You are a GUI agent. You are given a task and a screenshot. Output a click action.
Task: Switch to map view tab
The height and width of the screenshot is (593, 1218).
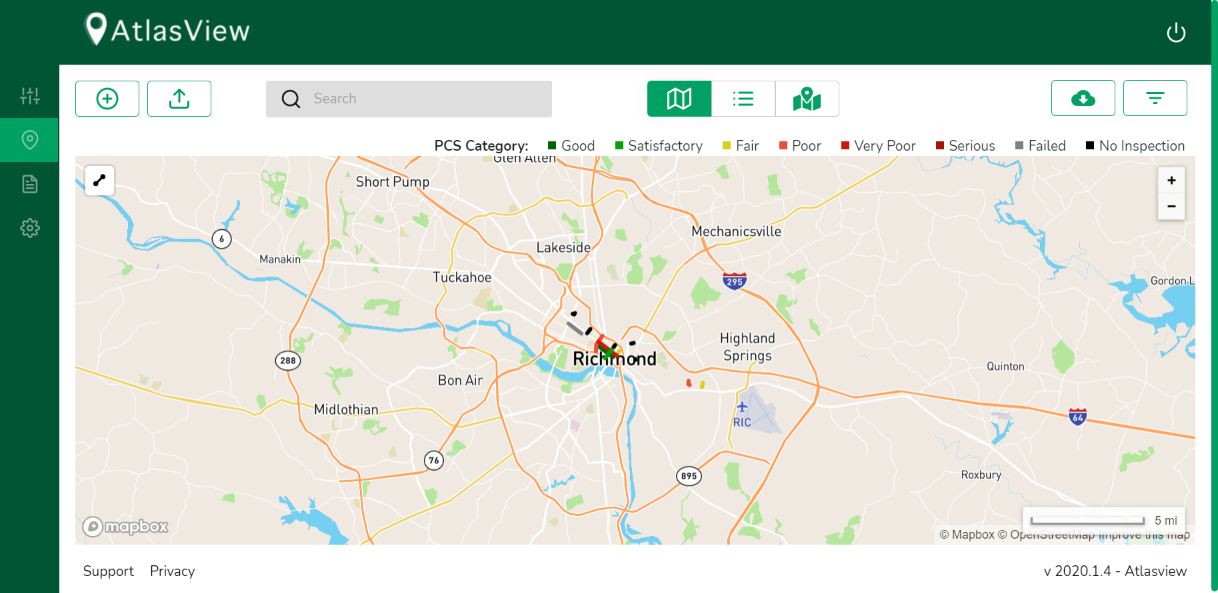[x=679, y=98]
